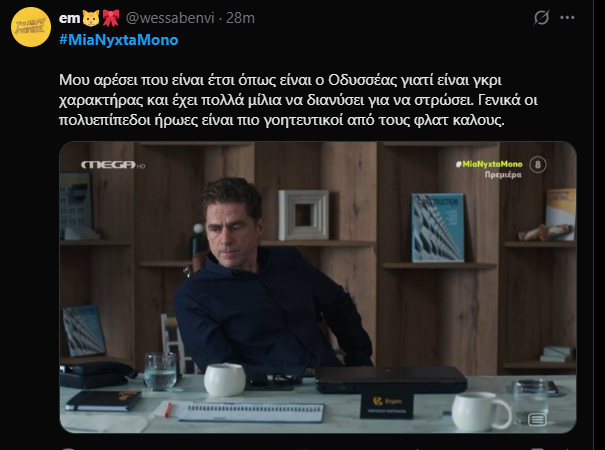Show the image description icon
The height and width of the screenshot is (450, 605).
tap(537, 419)
